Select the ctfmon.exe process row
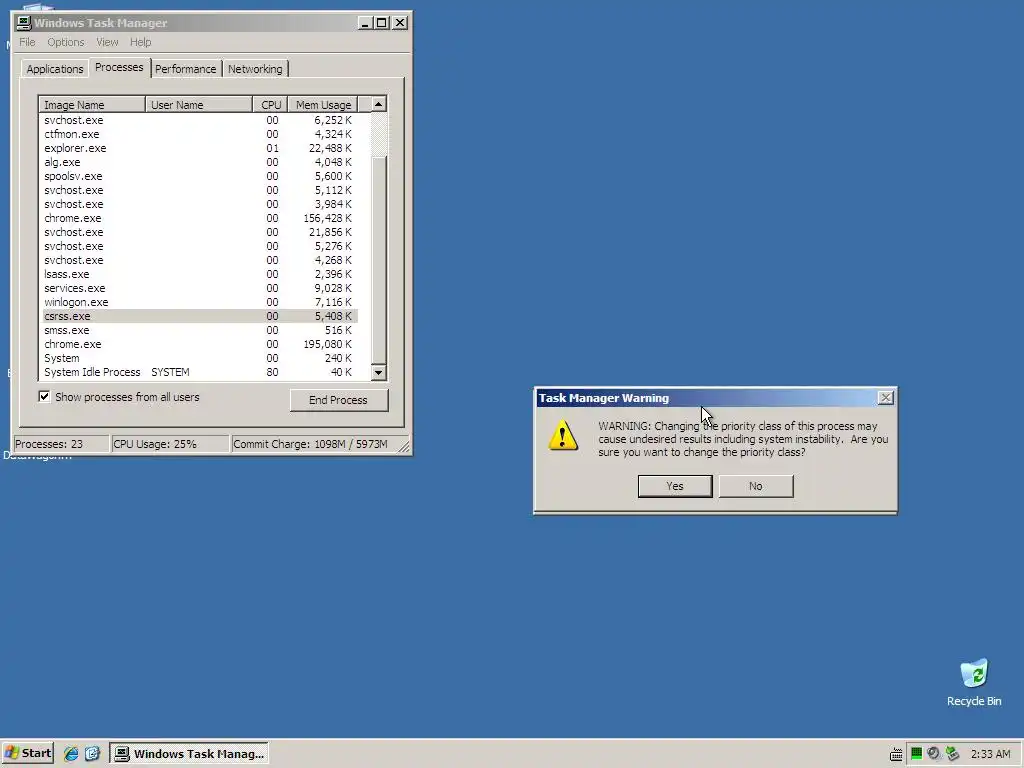This screenshot has height=768, width=1024. tap(199, 134)
